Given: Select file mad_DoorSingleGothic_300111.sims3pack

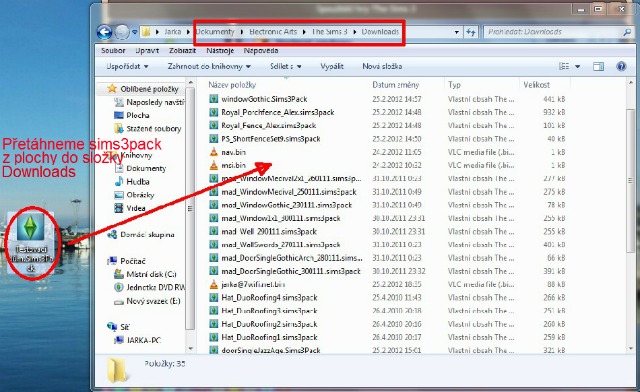Looking at the screenshot, I should 291,271.
